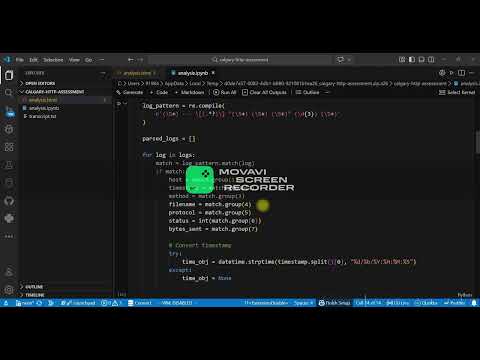Viewport: 480px width, 360px height.
Task: Open Explorer panel more actions ellipsis
Action: point(103,73)
